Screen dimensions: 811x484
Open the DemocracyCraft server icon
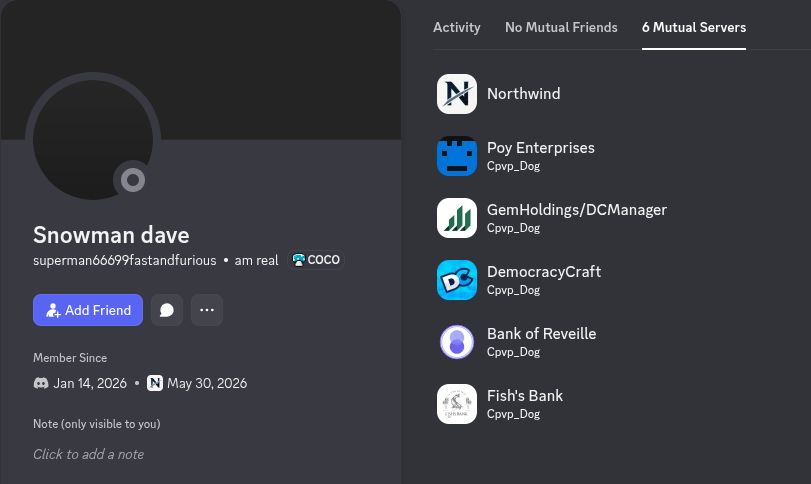[457, 280]
